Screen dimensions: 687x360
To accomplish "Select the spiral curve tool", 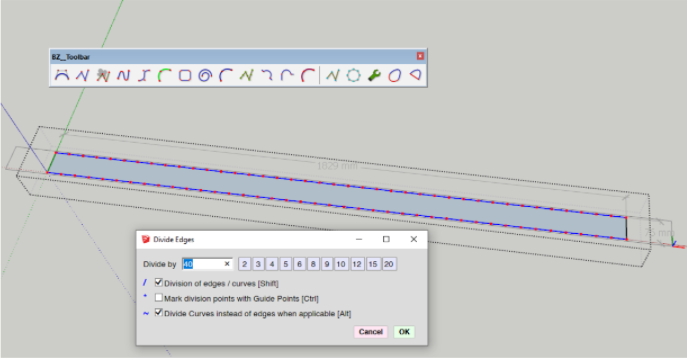I will [205, 75].
